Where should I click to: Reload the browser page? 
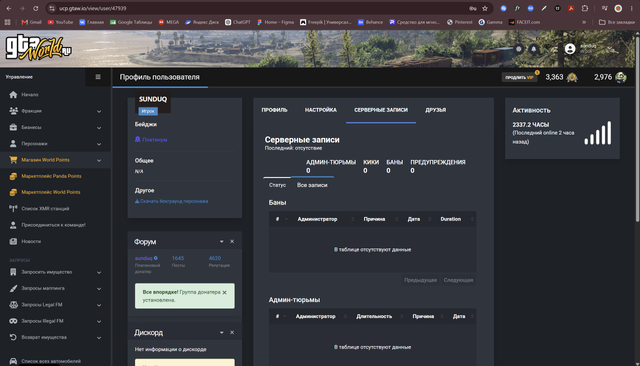point(36,8)
